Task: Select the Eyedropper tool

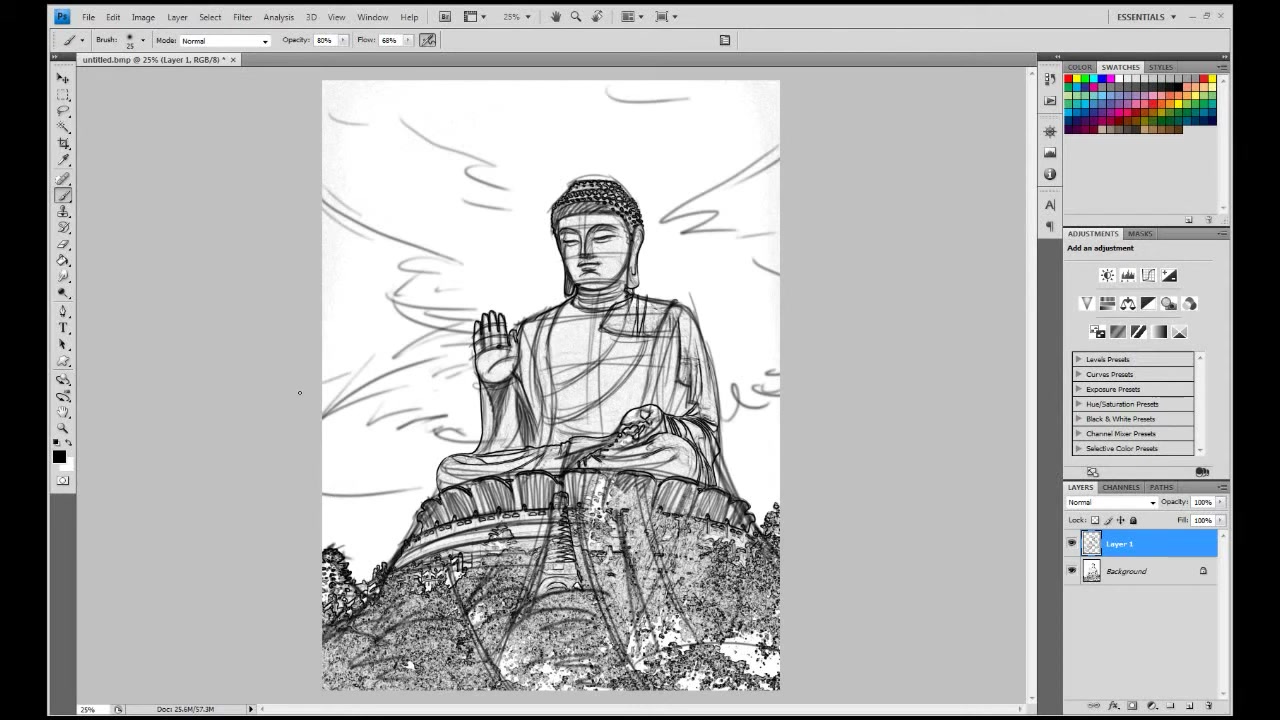Action: tap(63, 160)
